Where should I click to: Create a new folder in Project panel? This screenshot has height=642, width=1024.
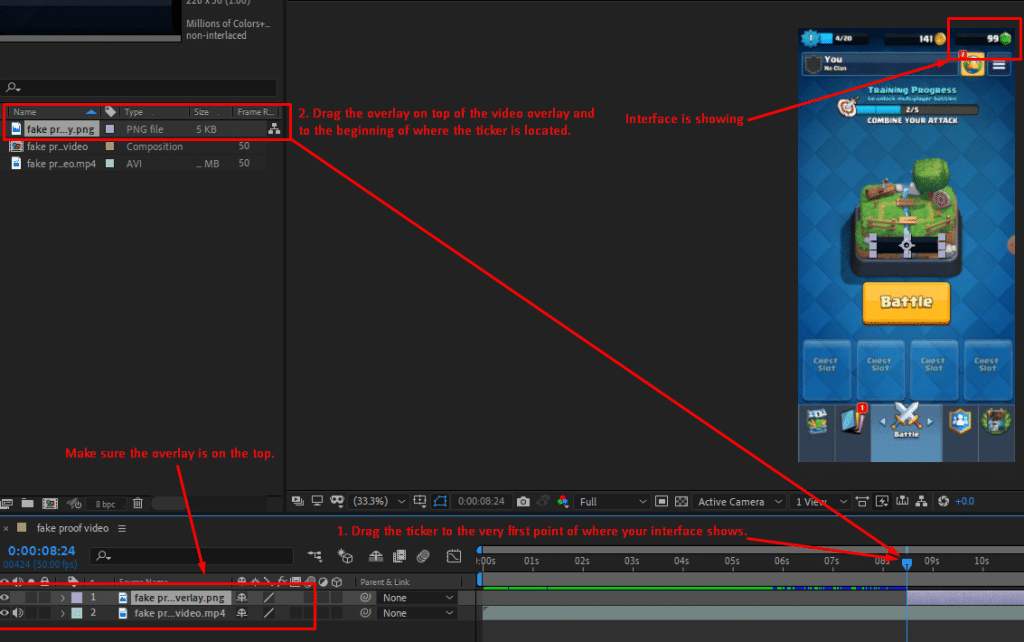tap(27, 503)
